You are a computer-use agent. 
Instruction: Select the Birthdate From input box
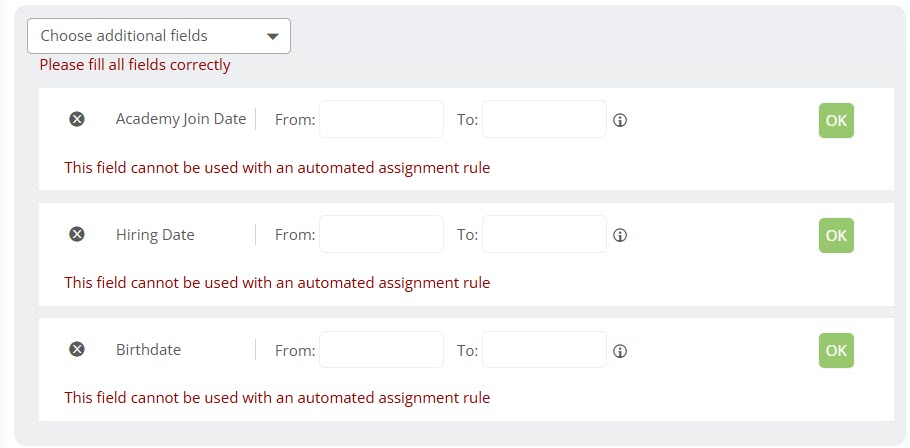click(x=381, y=350)
